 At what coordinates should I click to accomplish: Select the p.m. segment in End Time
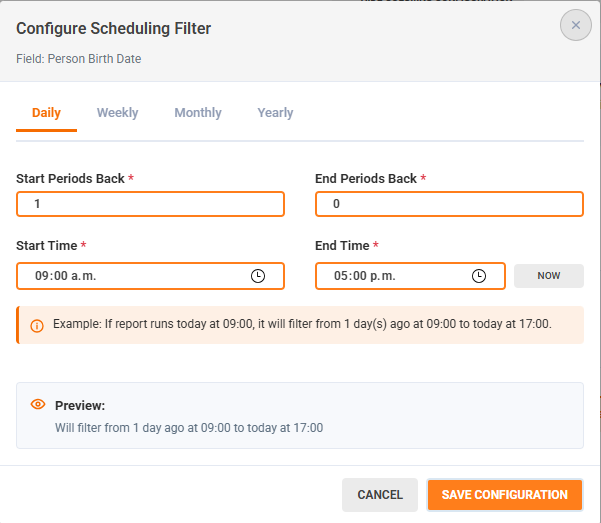pyautogui.click(x=382, y=276)
